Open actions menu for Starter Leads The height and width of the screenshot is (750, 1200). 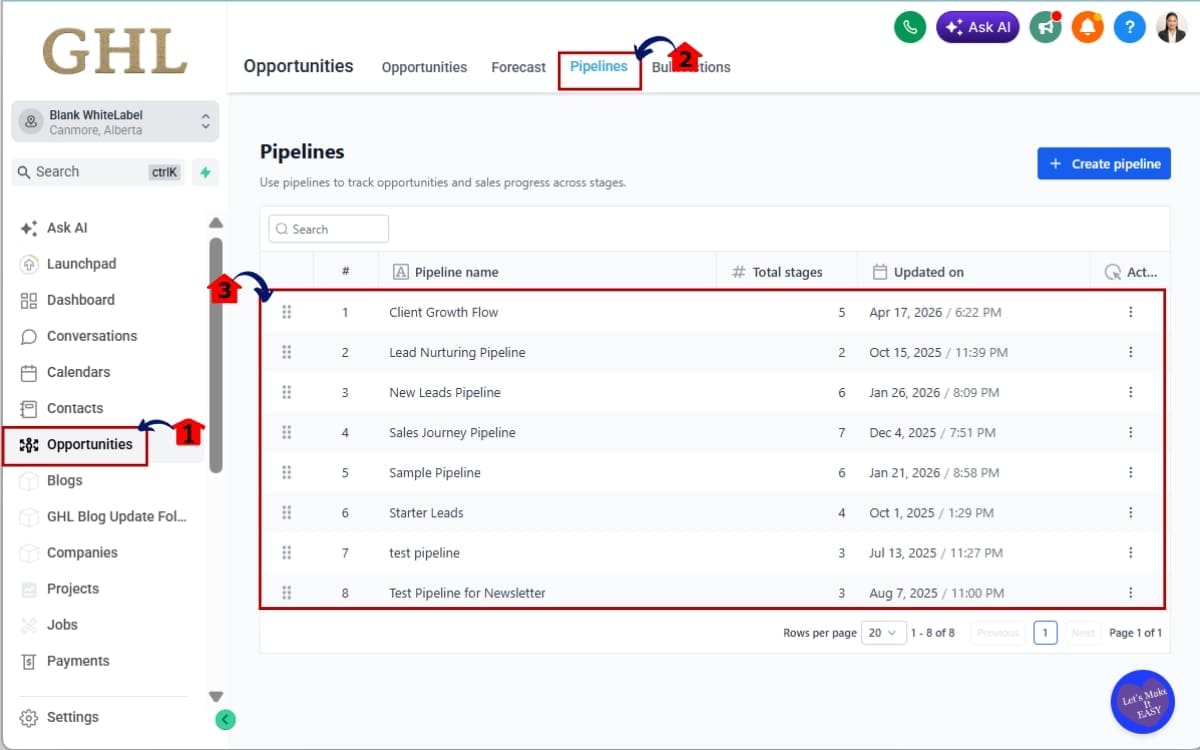click(x=1130, y=512)
